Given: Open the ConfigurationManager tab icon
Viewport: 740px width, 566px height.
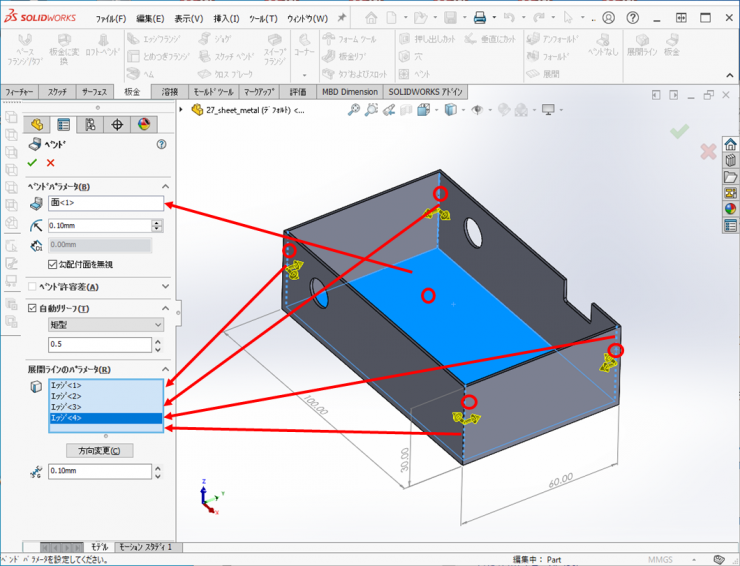Looking at the screenshot, I should click(91, 125).
